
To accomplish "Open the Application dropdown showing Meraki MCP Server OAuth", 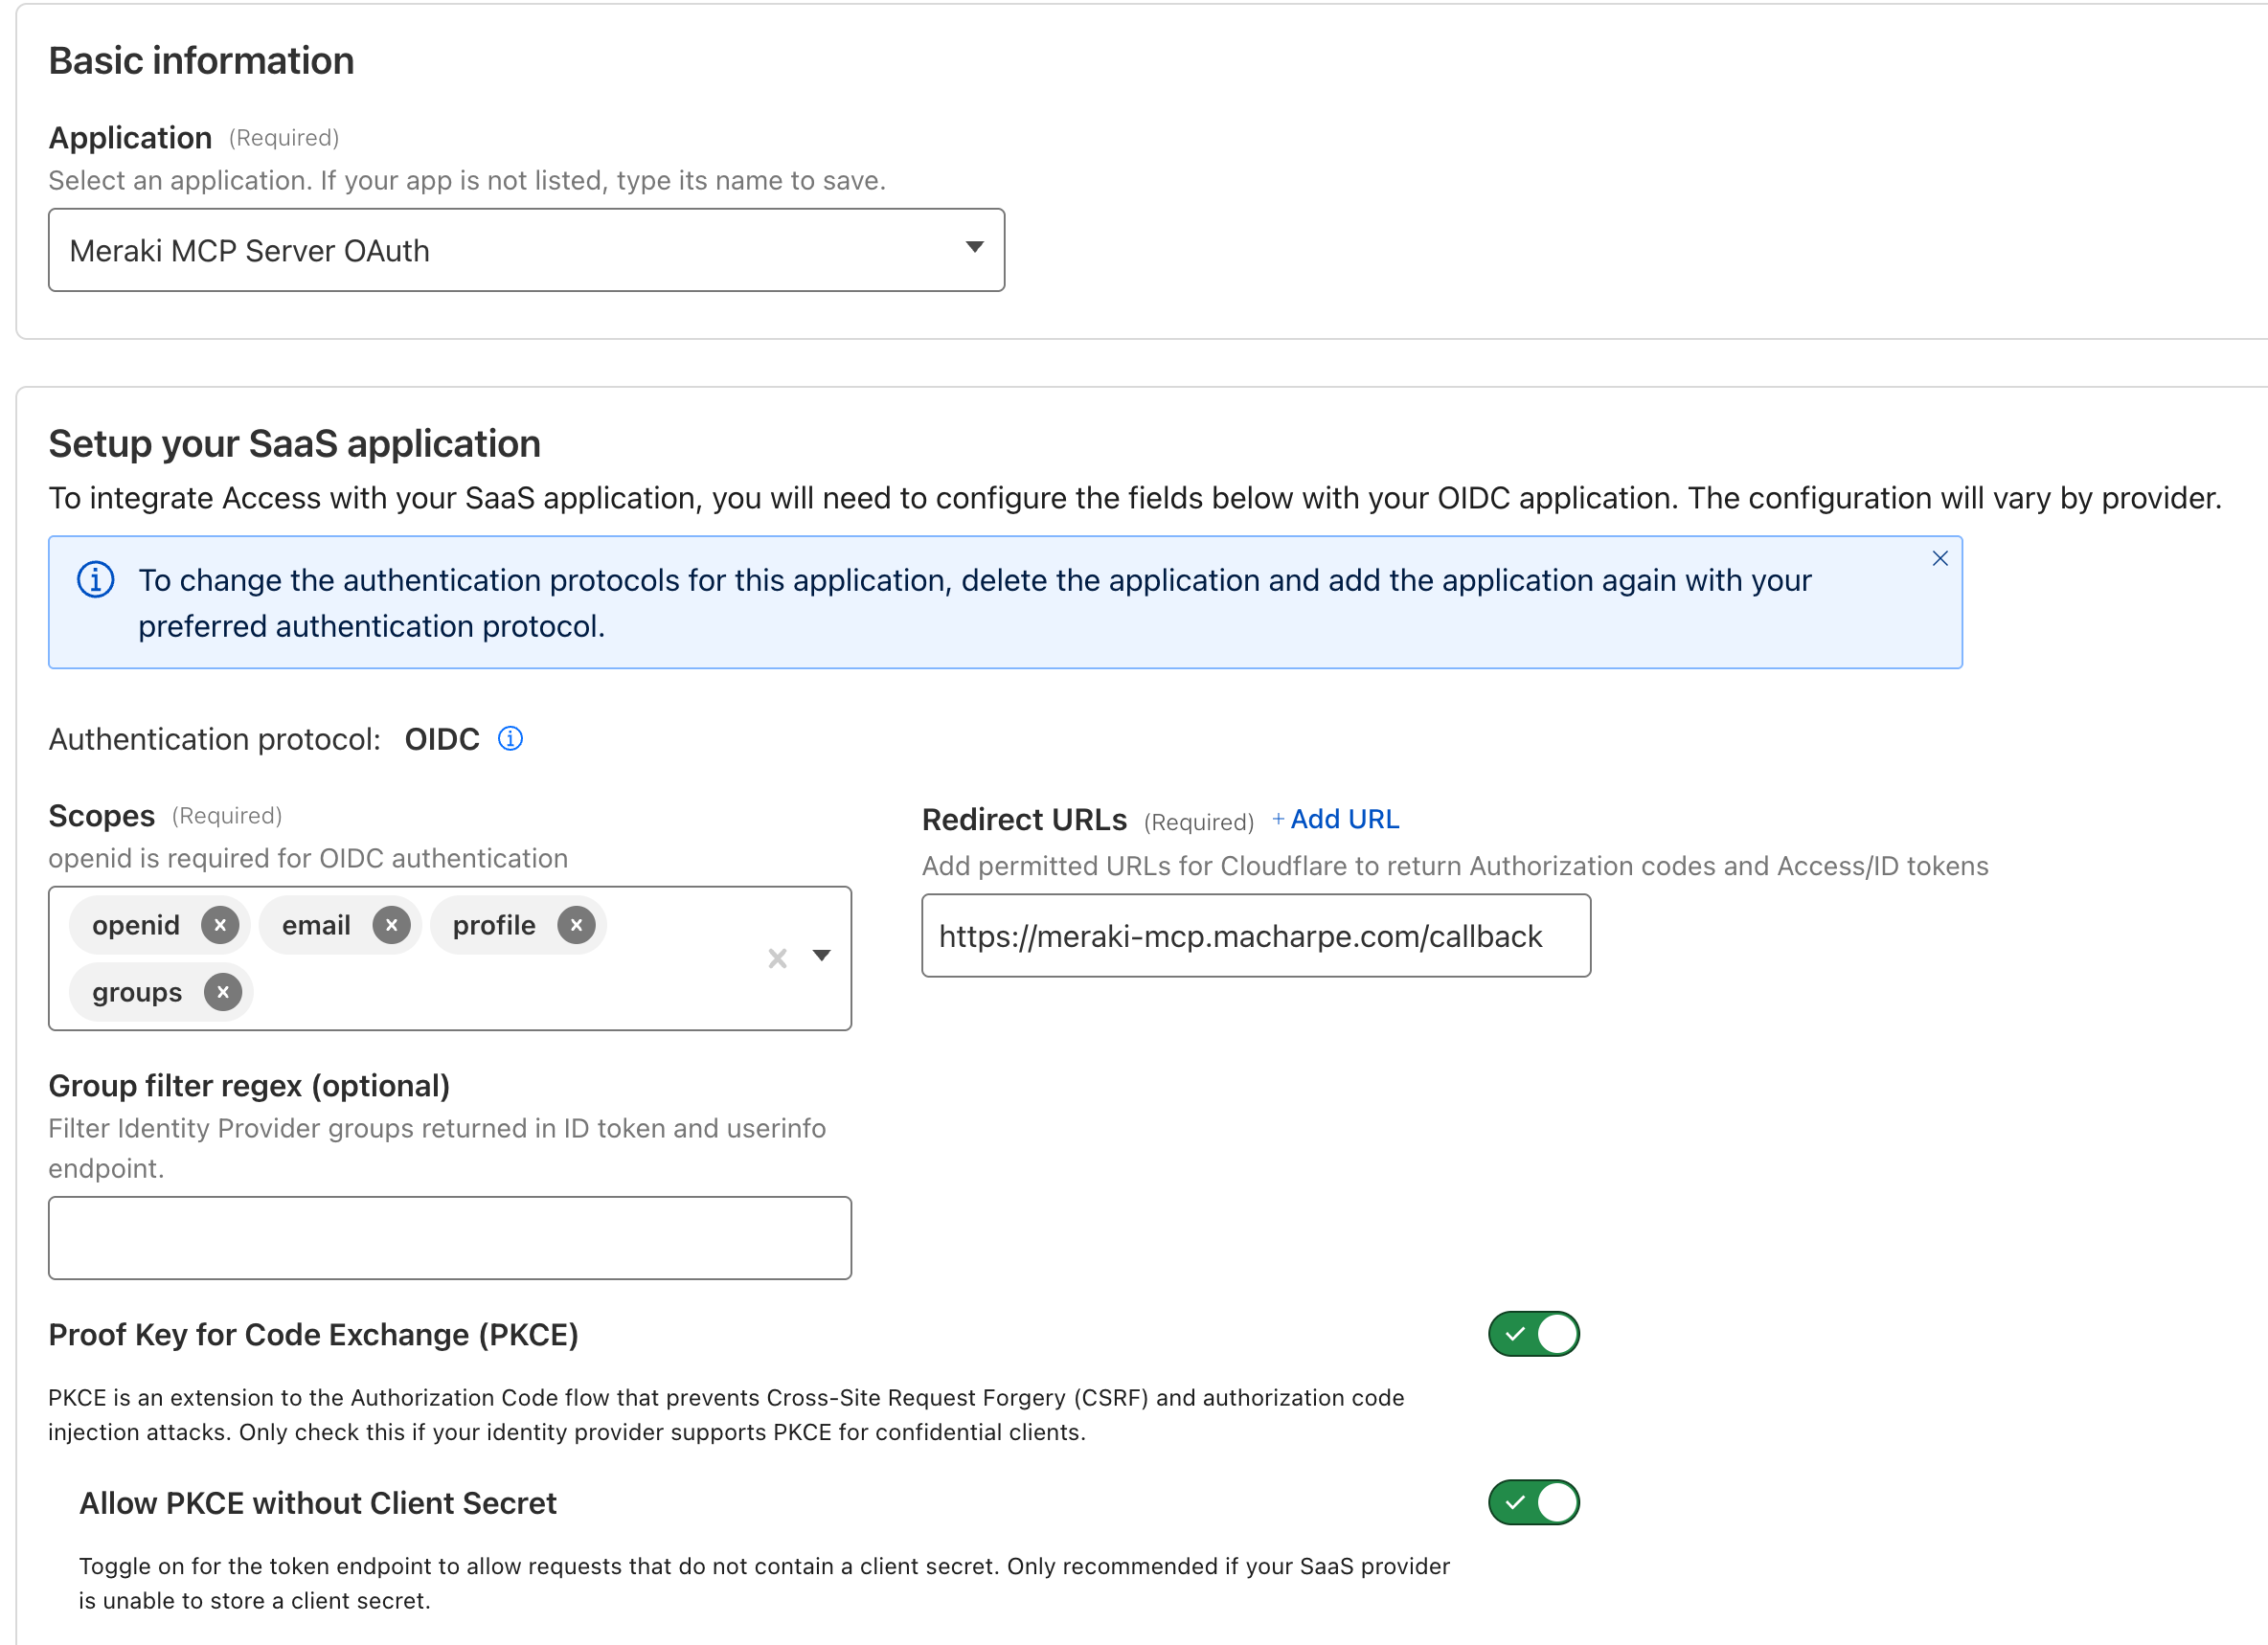I will (526, 250).
